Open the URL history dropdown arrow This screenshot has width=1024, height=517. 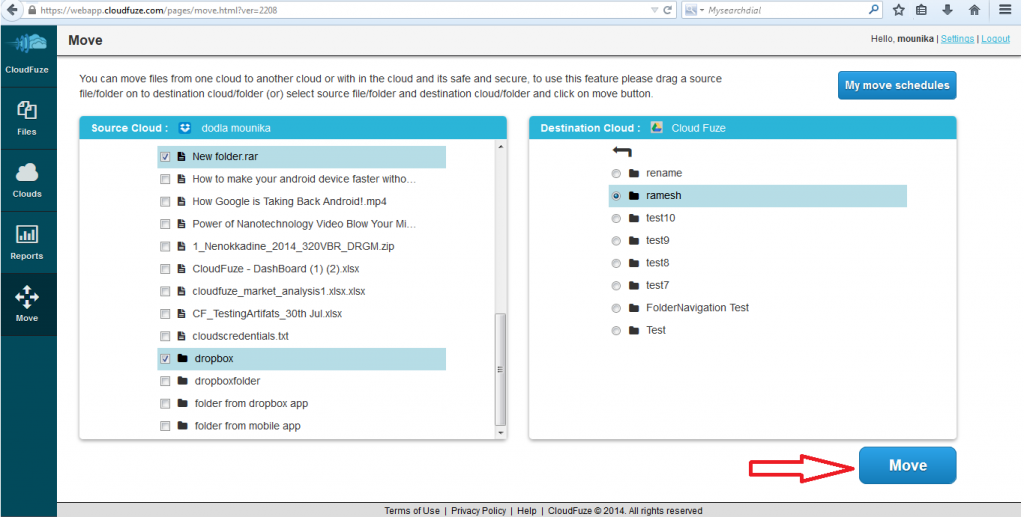click(654, 10)
